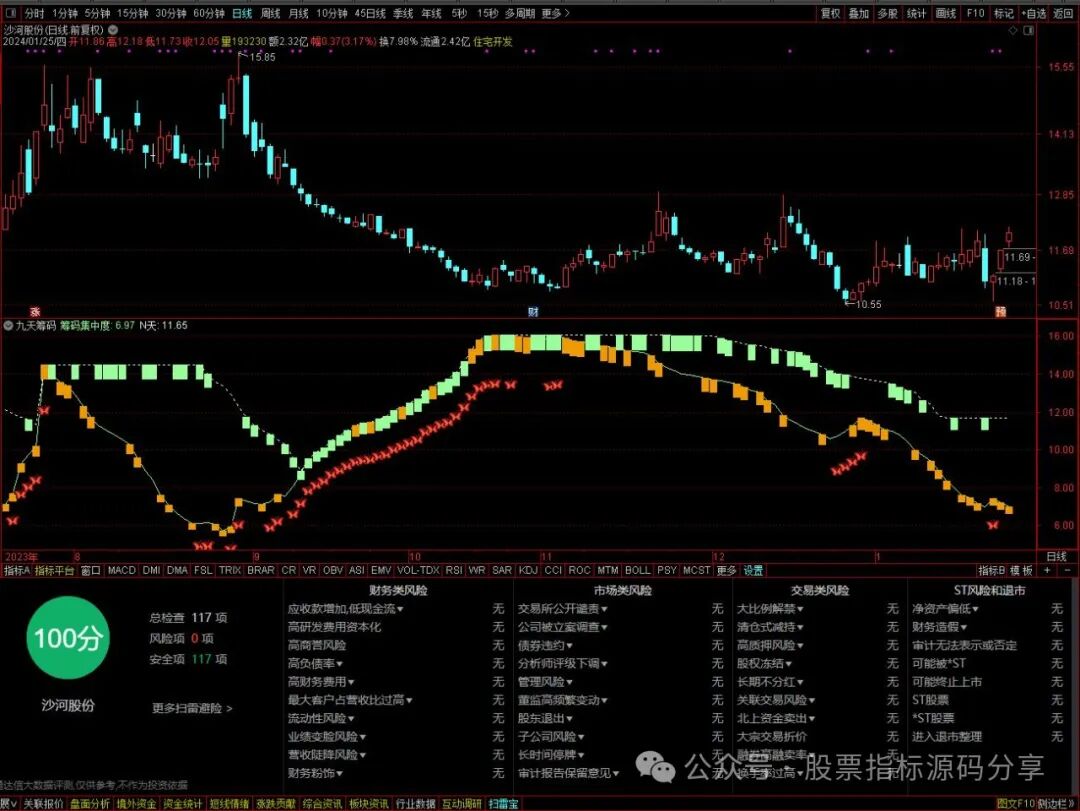Click 指标B button
The width and height of the screenshot is (1080, 811).
pyautogui.click(x=992, y=571)
